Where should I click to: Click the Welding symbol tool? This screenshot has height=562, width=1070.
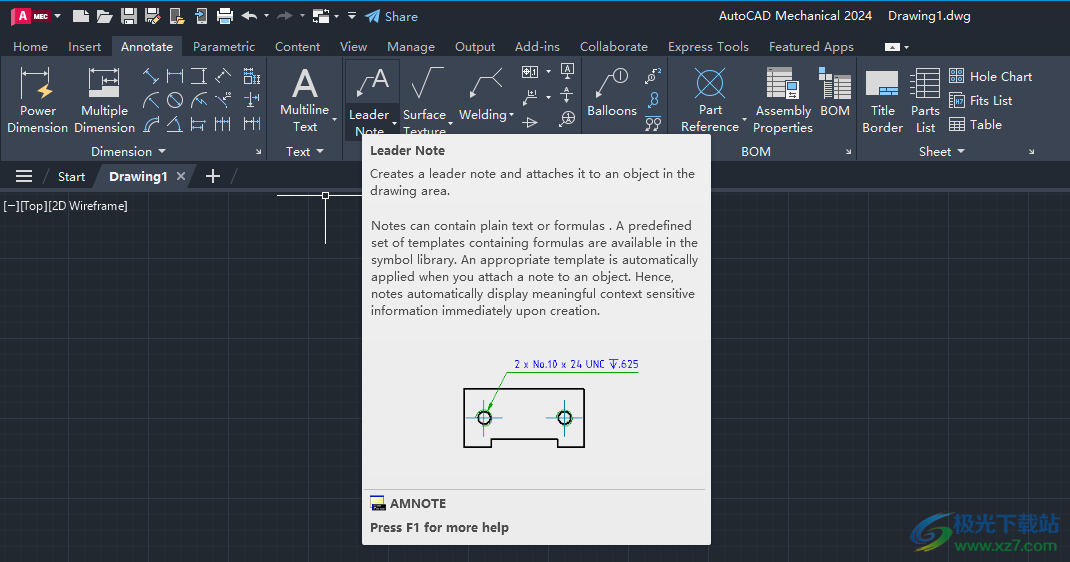[483, 95]
